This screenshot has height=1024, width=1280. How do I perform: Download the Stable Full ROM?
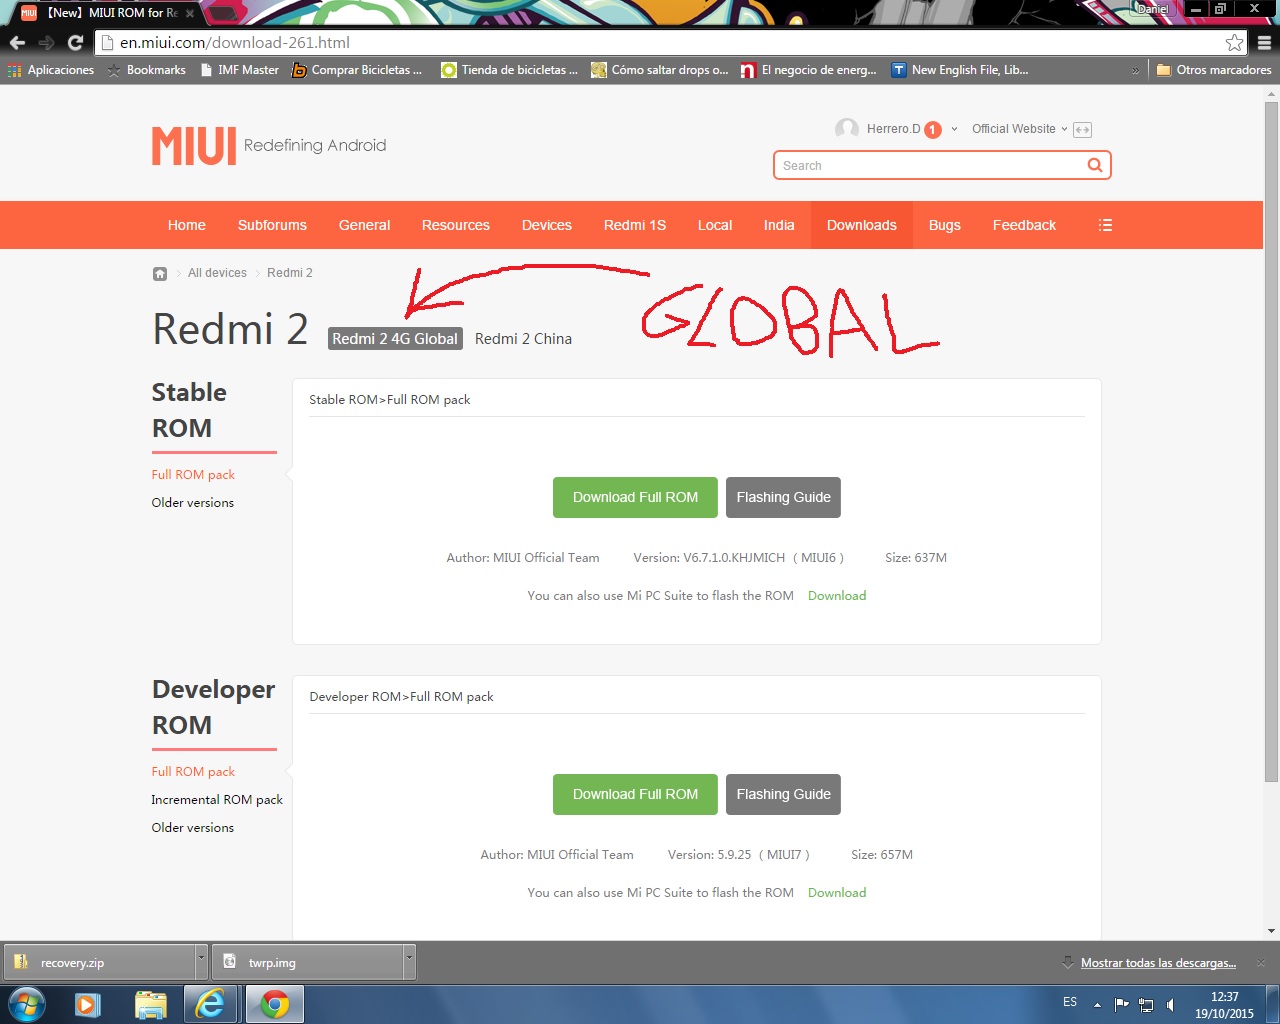pyautogui.click(x=635, y=497)
